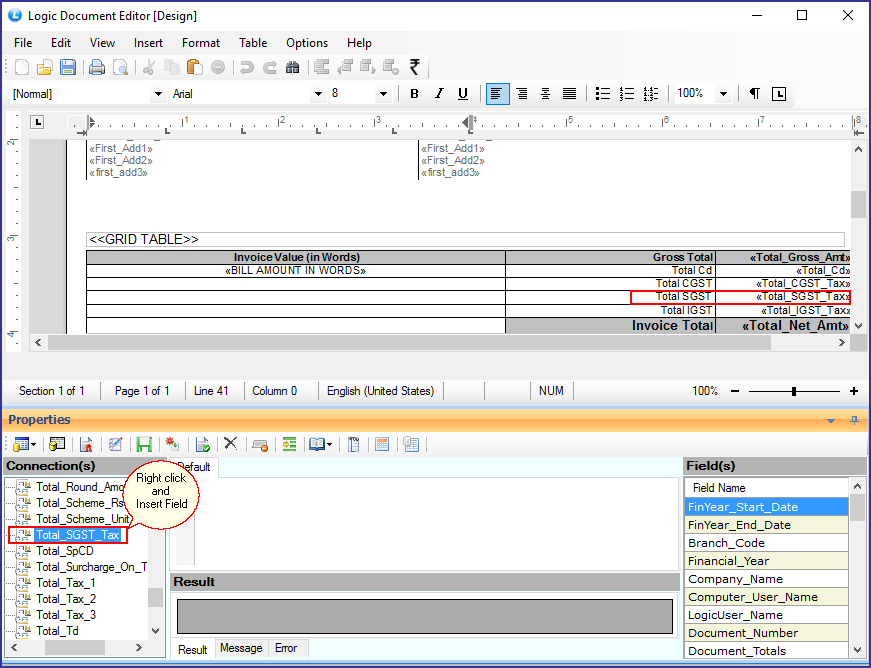Open the Help menu
Viewport: 871px width, 668px height.
tap(359, 43)
